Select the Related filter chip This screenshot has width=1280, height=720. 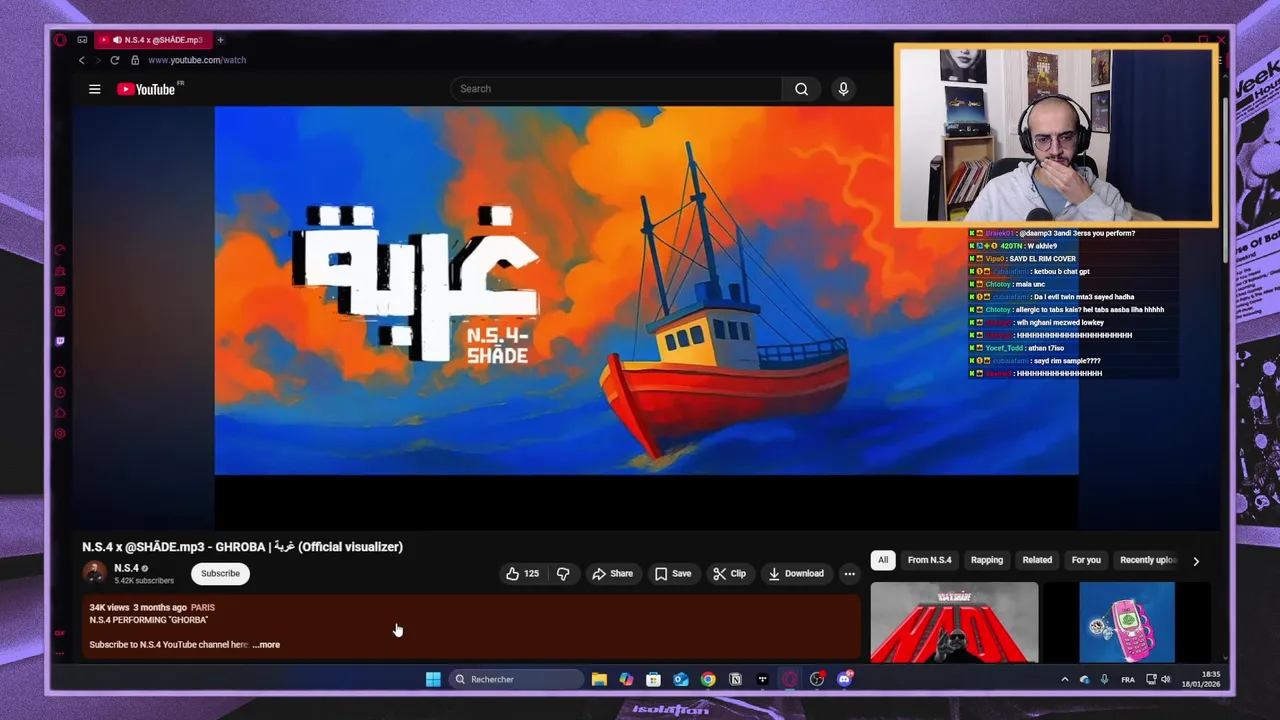[x=1037, y=560]
